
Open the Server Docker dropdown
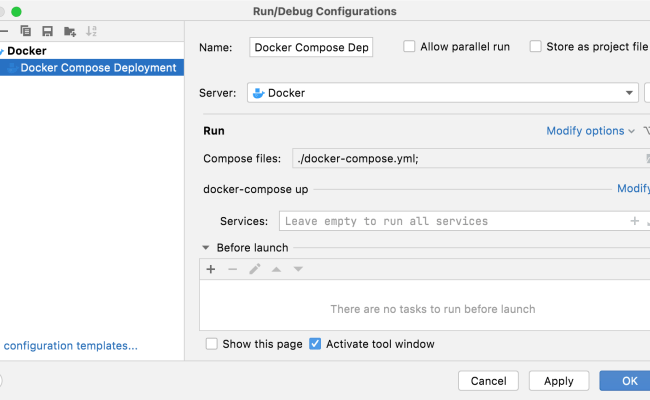coord(630,93)
